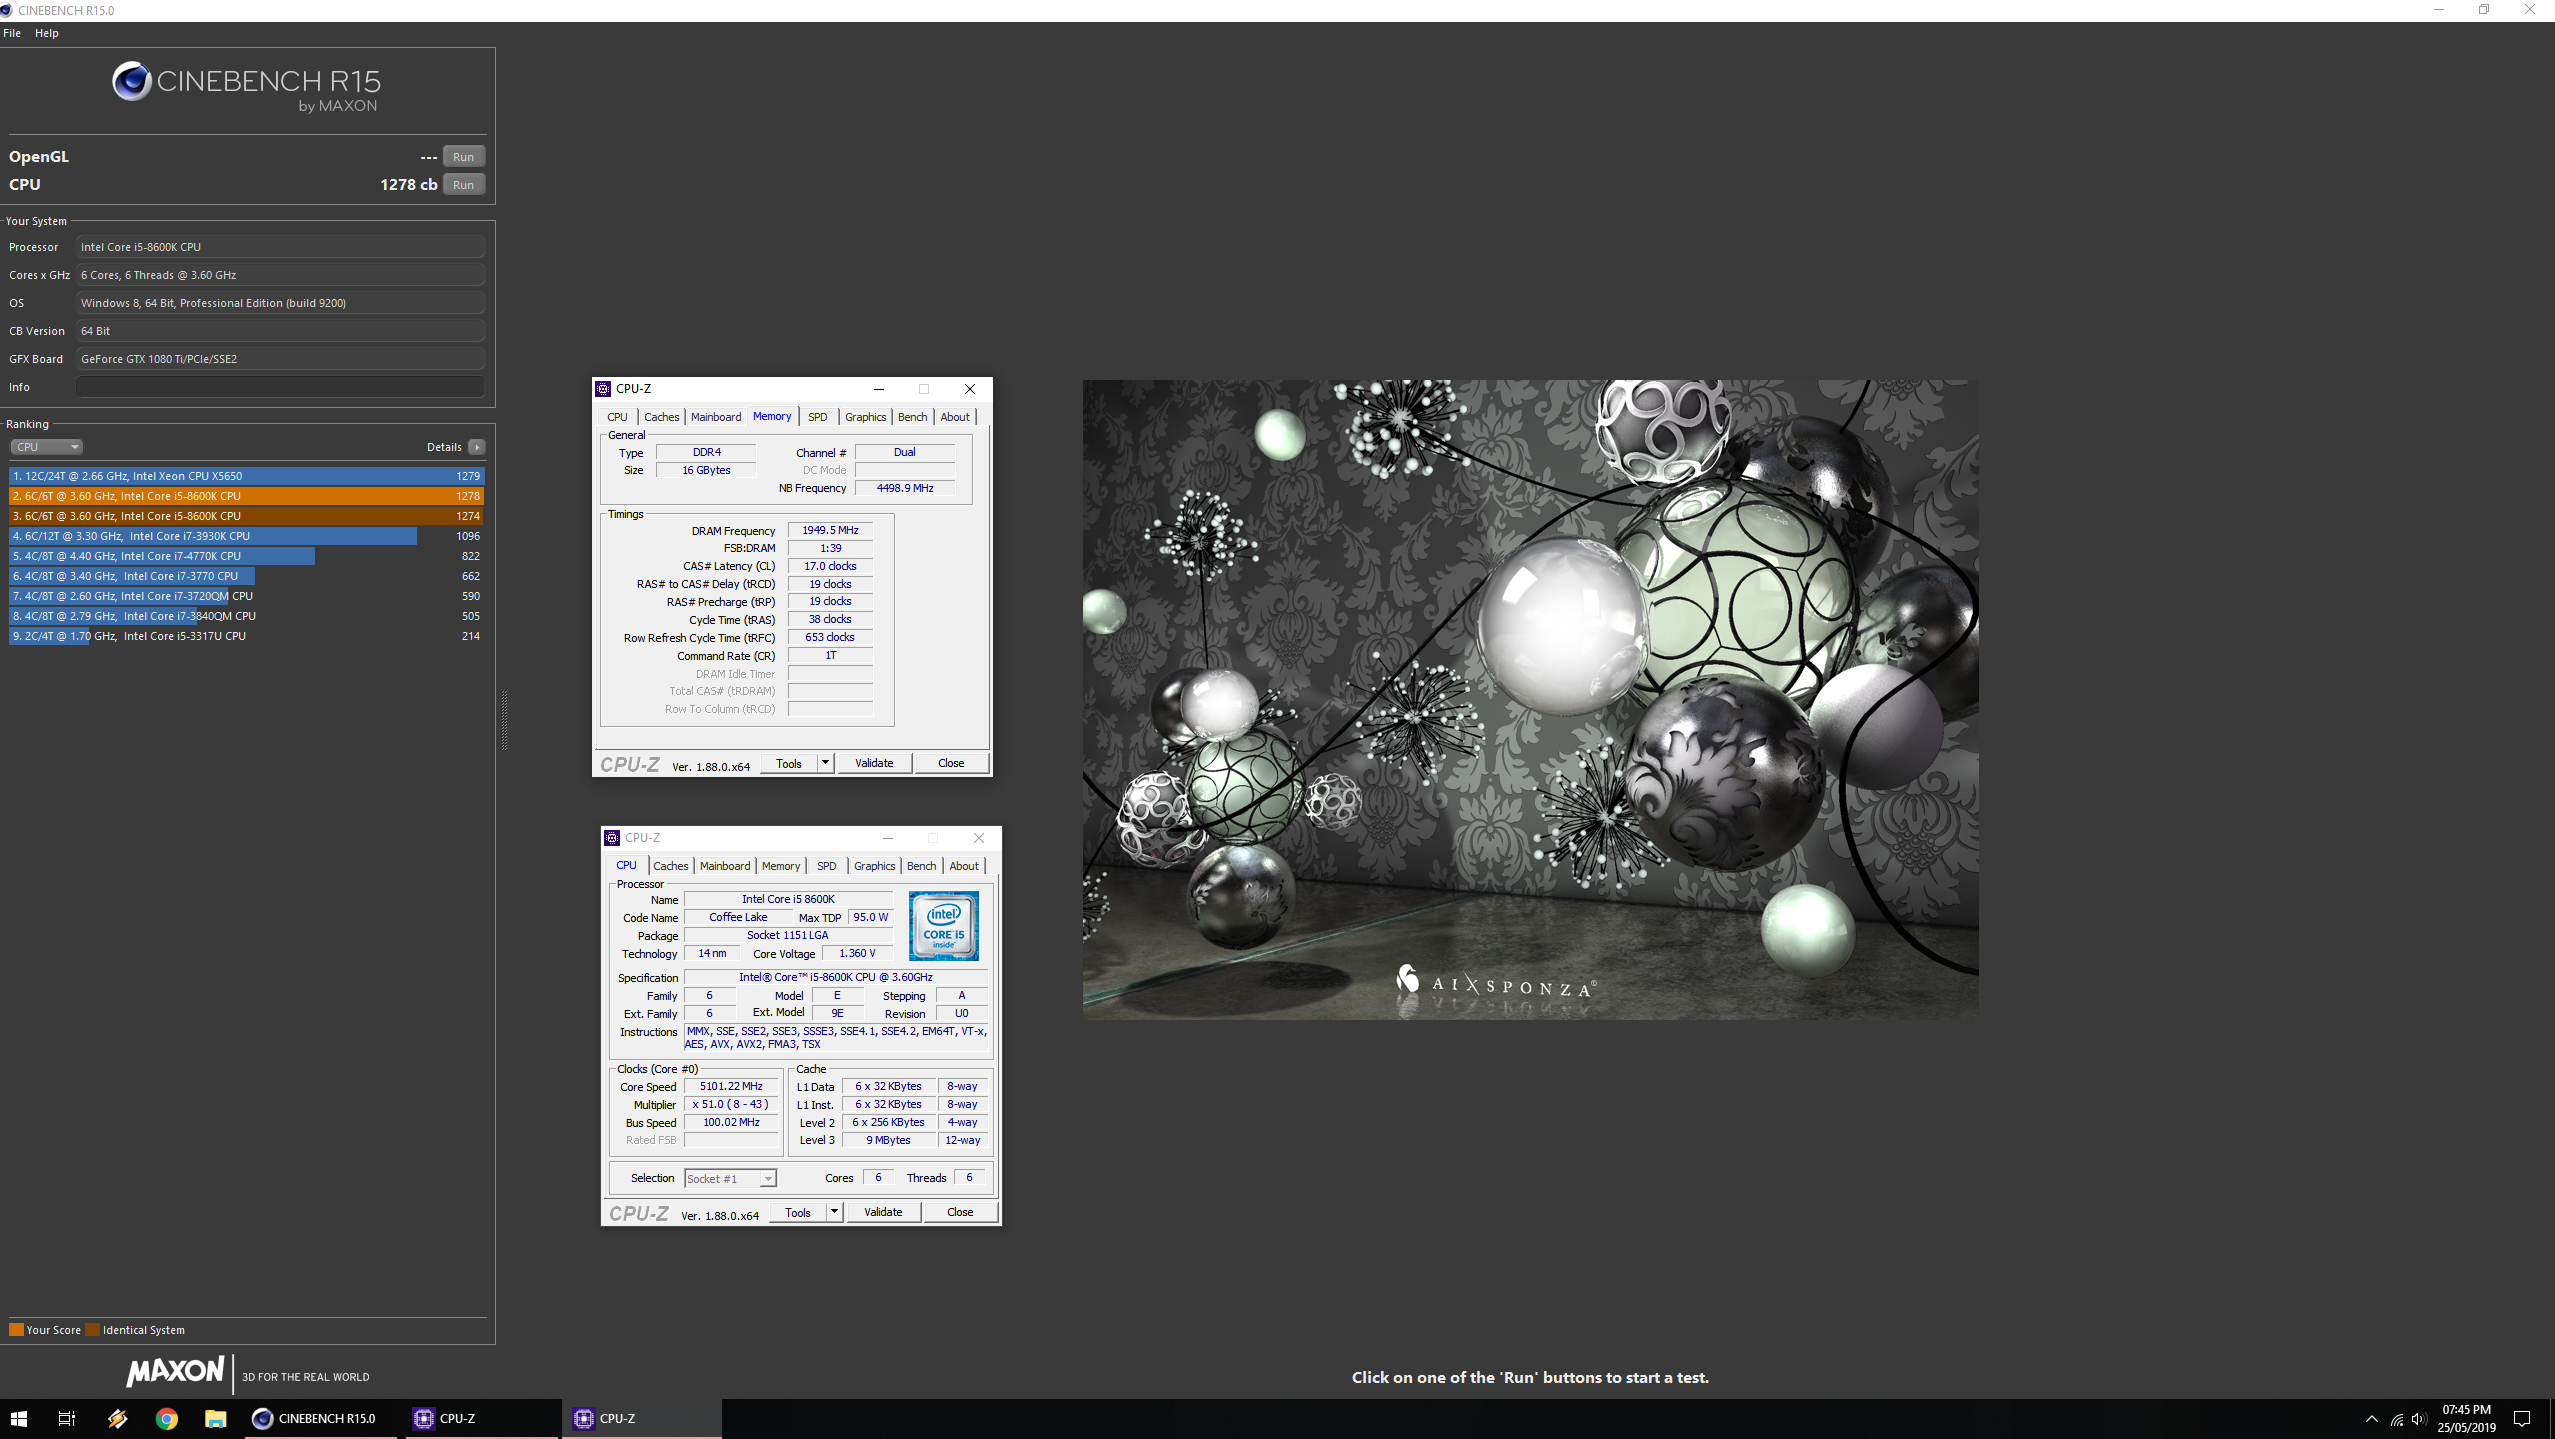Open the Windows Start menu
Screen dimensions: 2555x1439
(19, 1418)
